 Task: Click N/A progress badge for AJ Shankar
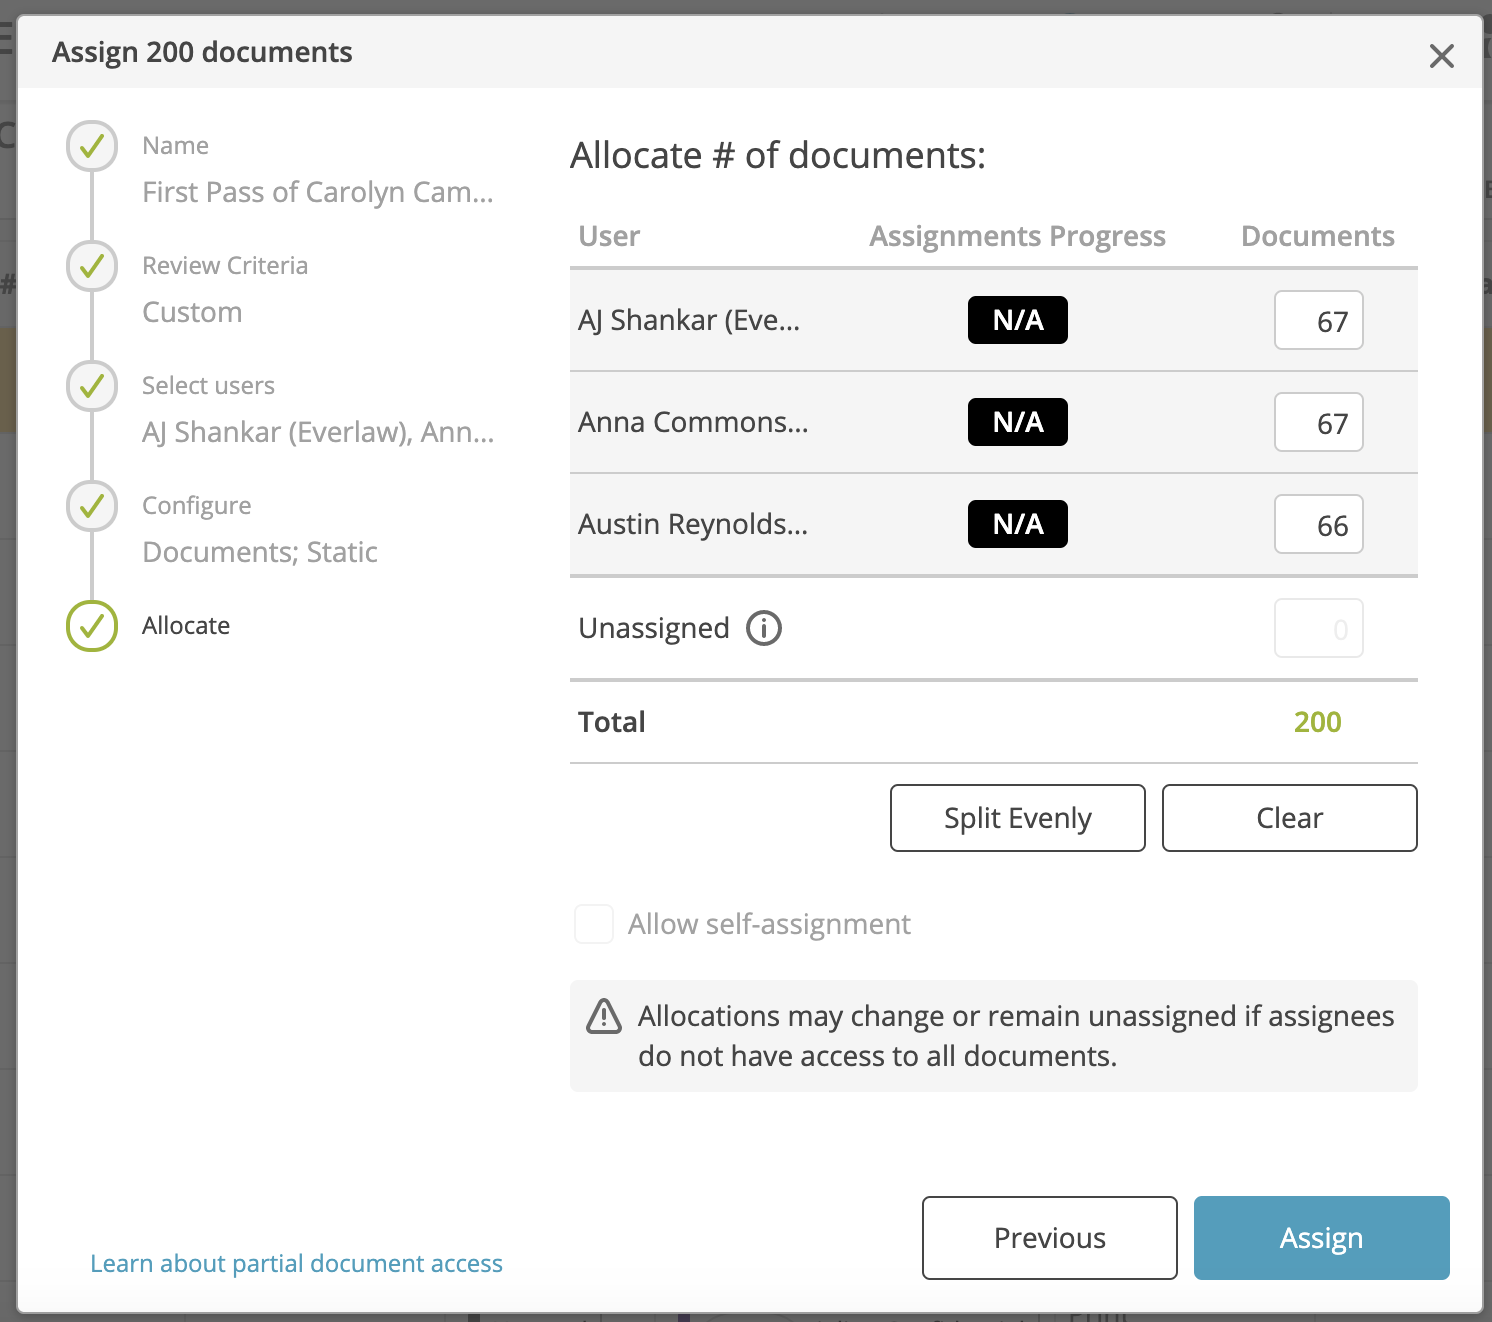click(1018, 320)
